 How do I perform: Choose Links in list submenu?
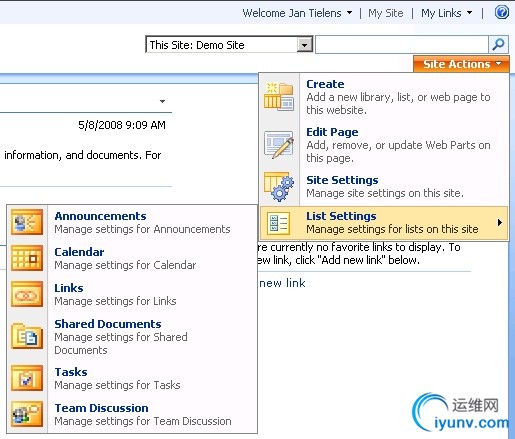[x=132, y=294]
